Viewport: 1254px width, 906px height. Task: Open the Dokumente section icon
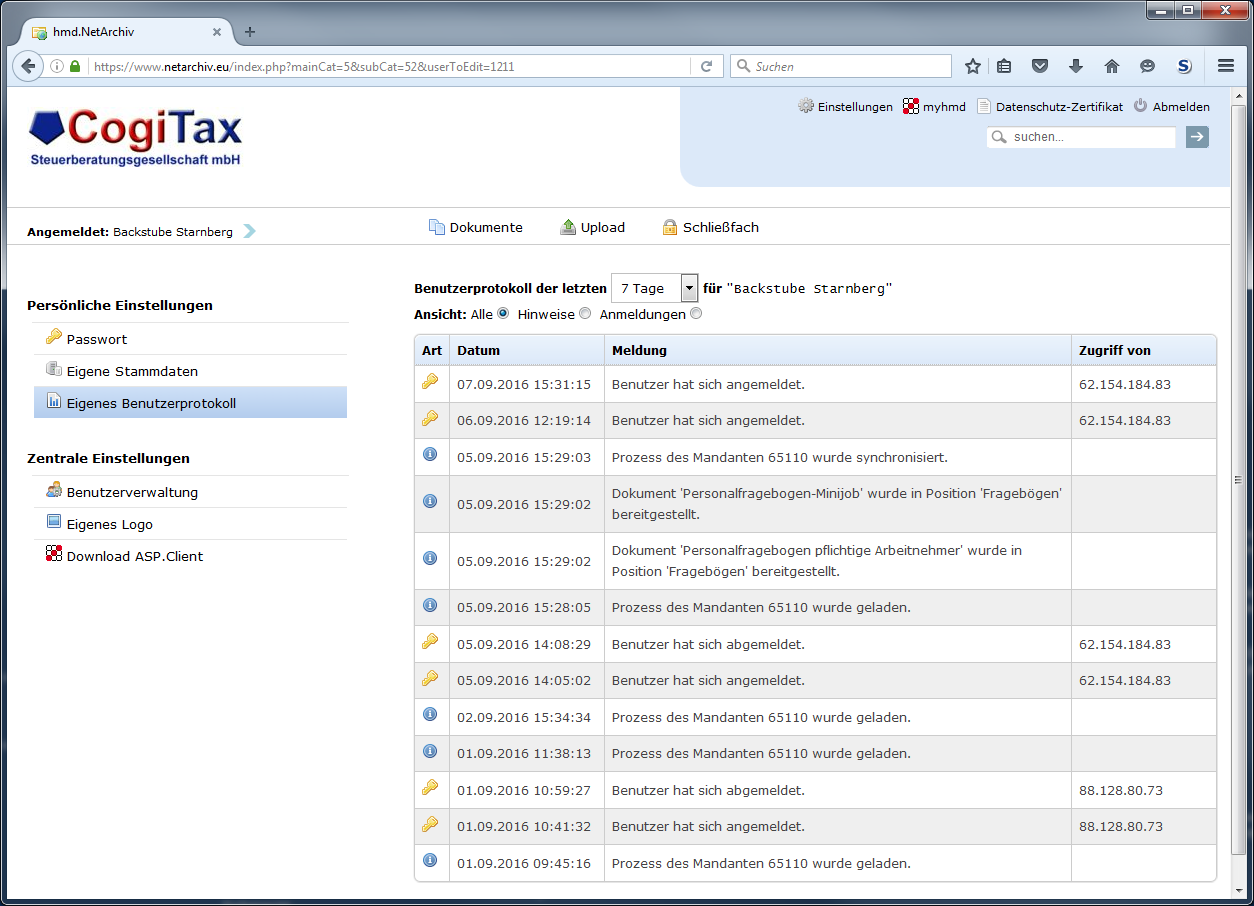(437, 226)
